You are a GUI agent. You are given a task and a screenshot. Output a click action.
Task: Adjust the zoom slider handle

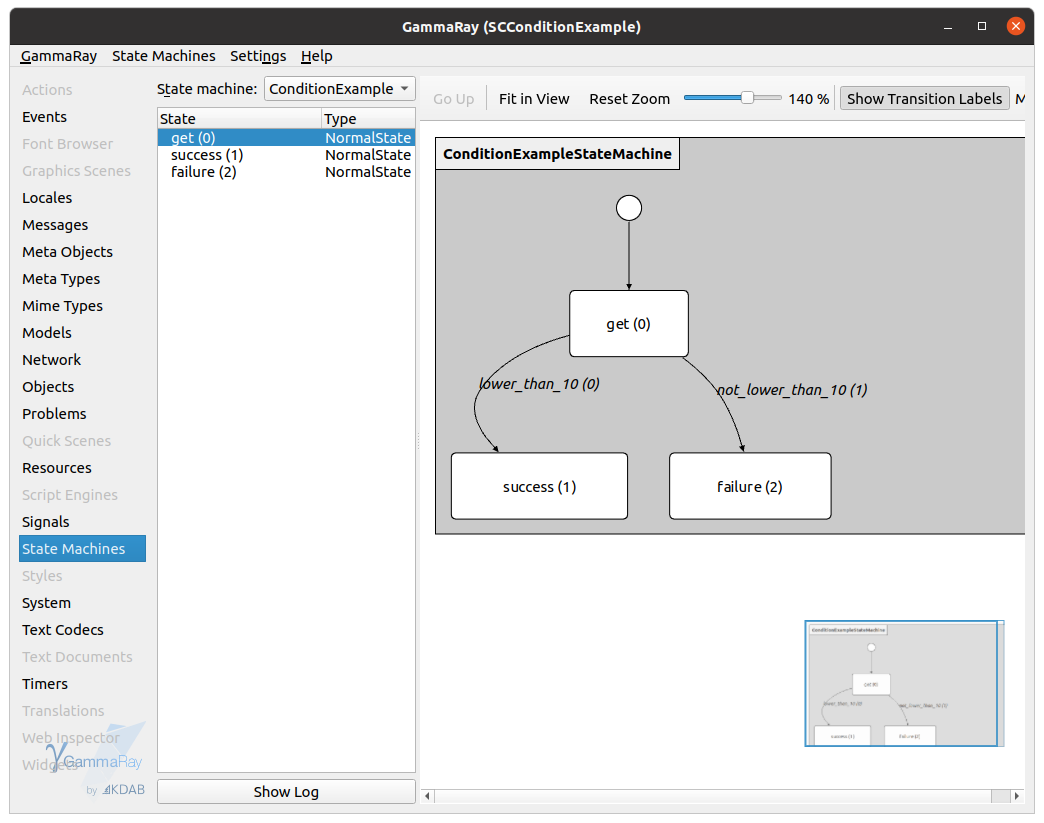(x=748, y=98)
